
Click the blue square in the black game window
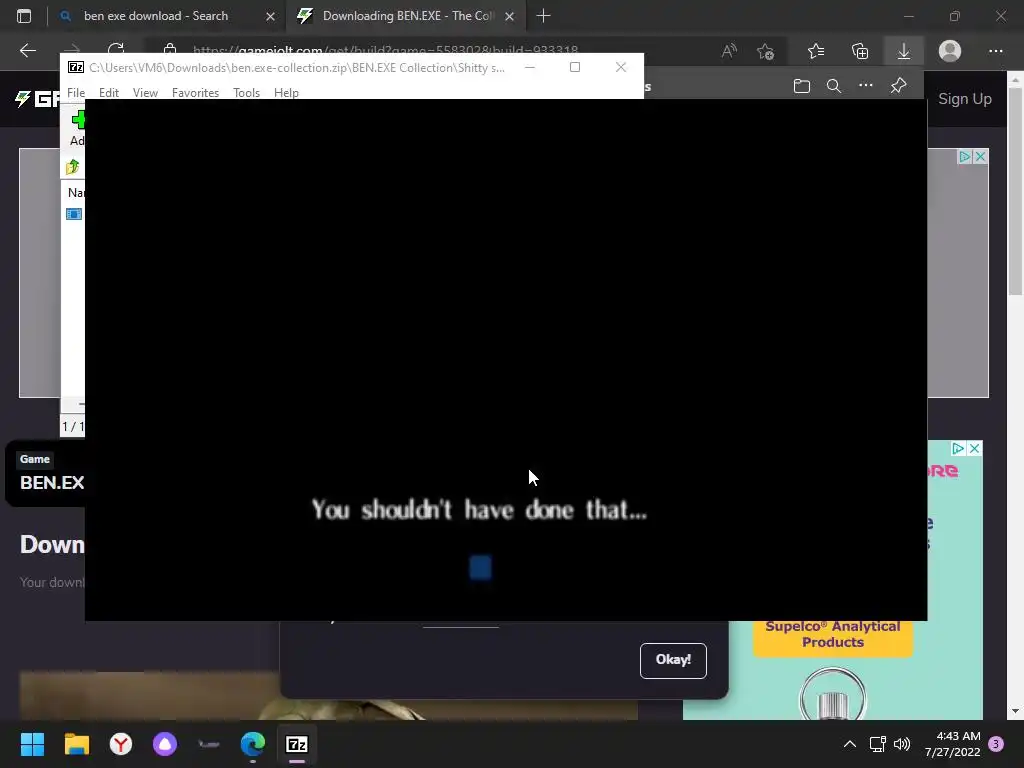pyautogui.click(x=481, y=568)
